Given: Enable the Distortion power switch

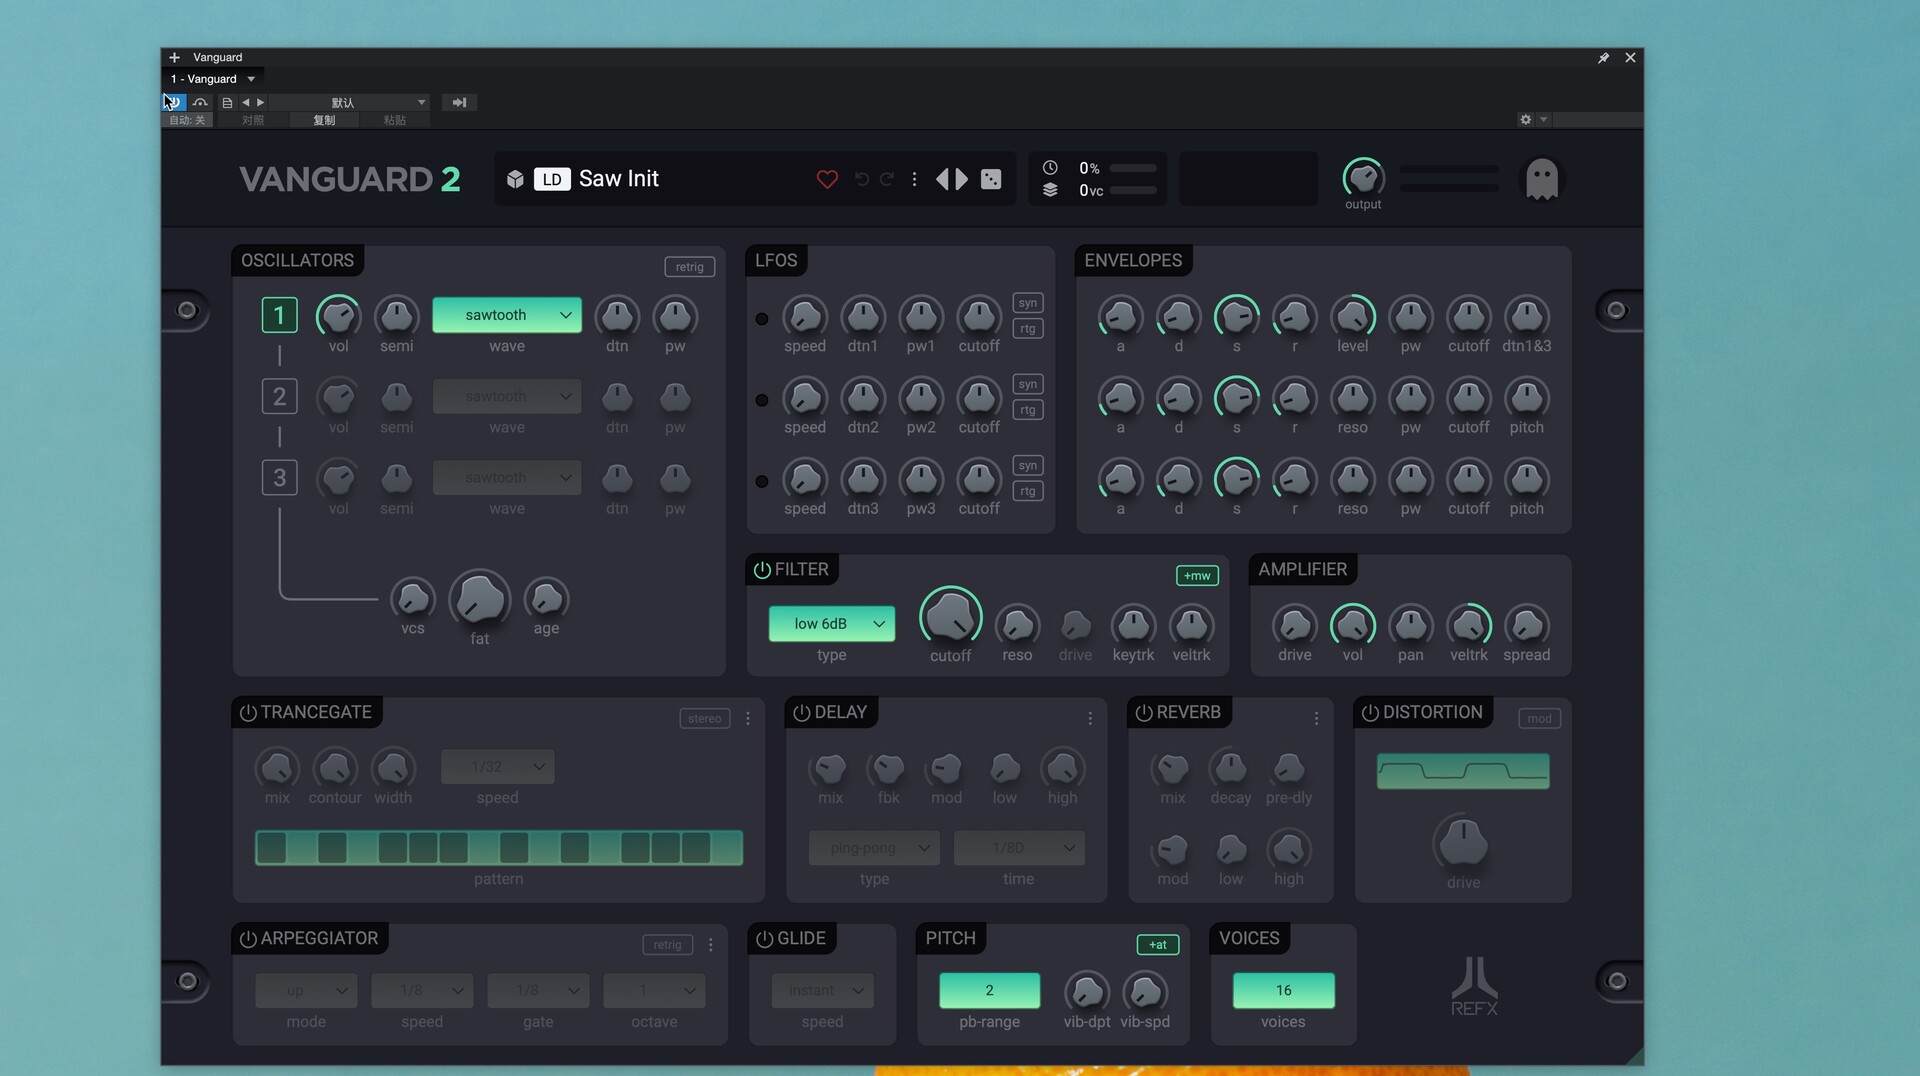Looking at the screenshot, I should tap(1370, 713).
